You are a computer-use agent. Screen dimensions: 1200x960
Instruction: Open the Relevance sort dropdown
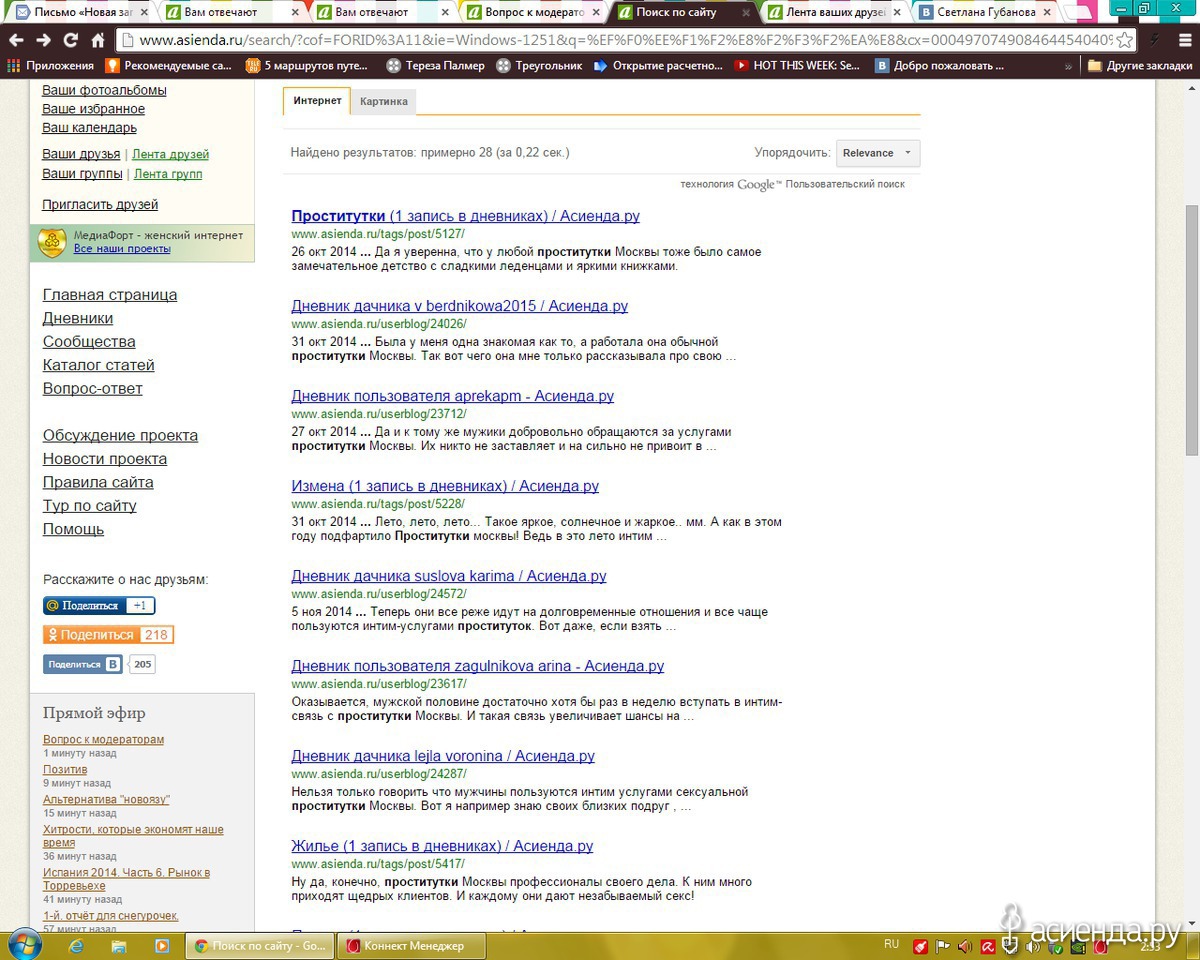pos(878,153)
